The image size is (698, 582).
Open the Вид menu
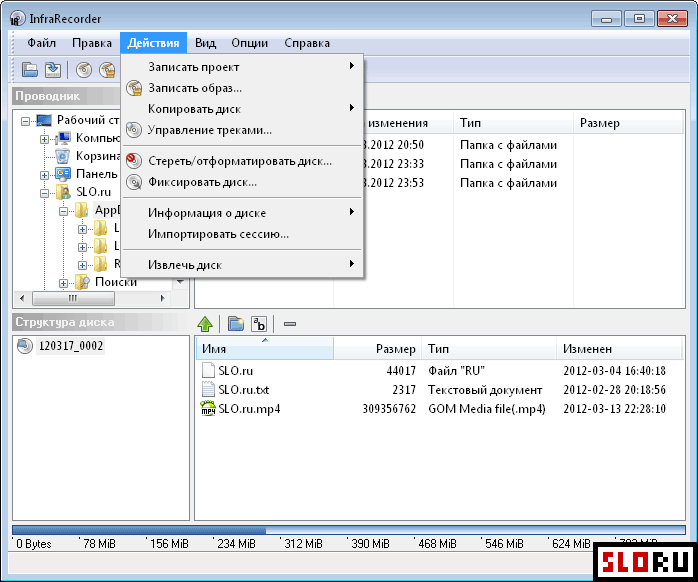[205, 43]
